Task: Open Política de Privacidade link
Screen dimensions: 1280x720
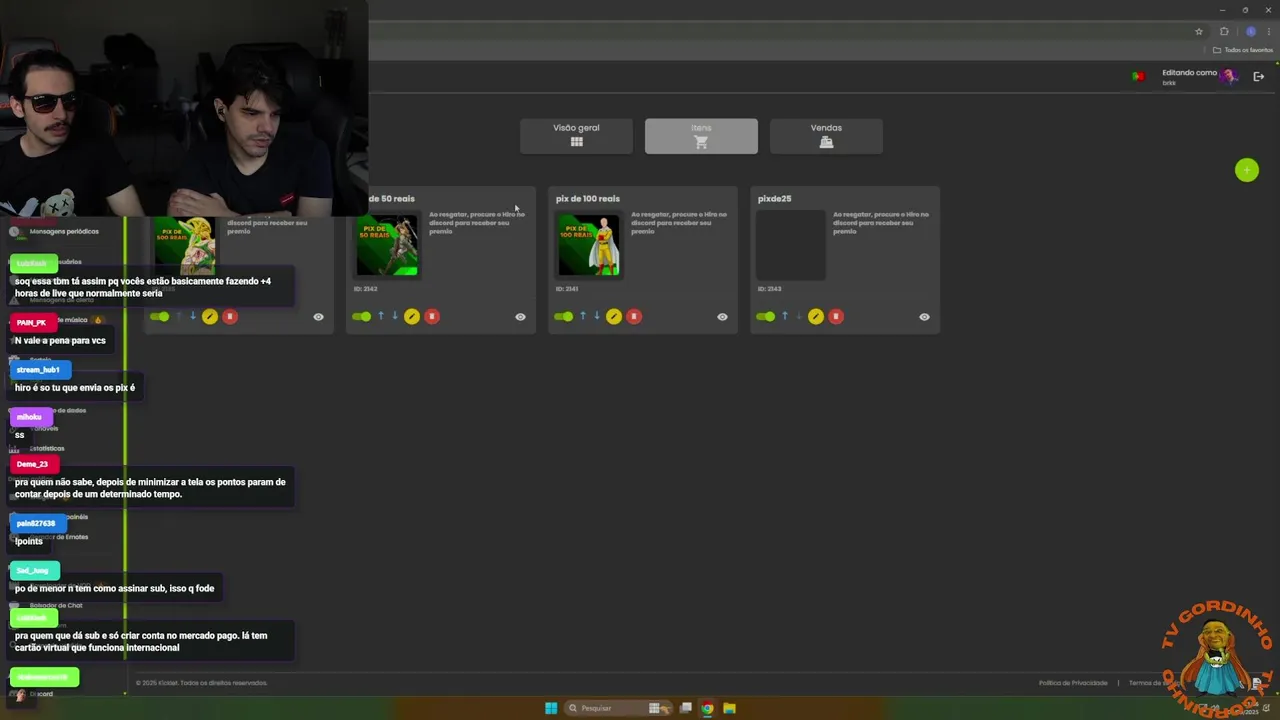Action: coord(1073,683)
